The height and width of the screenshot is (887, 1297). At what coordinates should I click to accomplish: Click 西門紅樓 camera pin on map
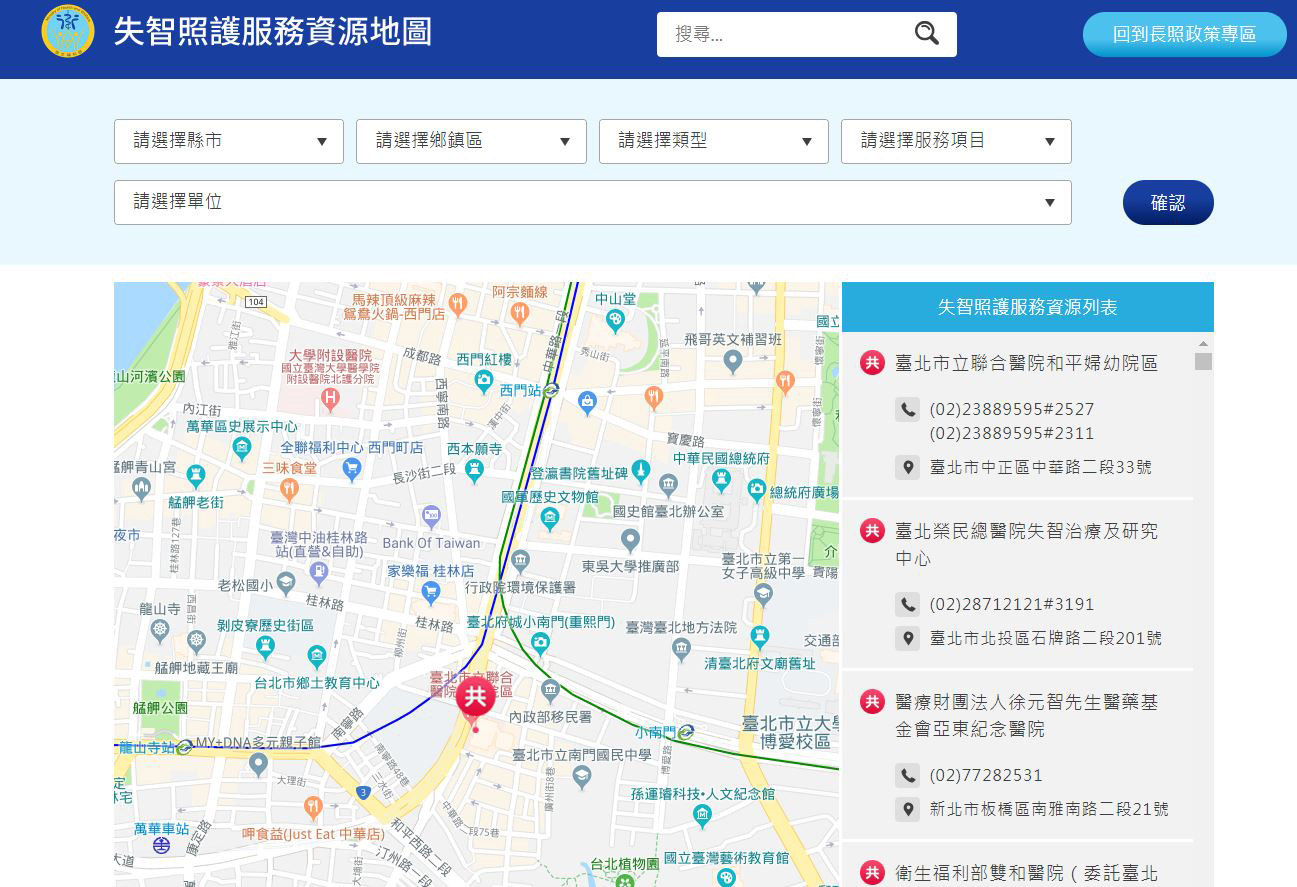point(484,380)
